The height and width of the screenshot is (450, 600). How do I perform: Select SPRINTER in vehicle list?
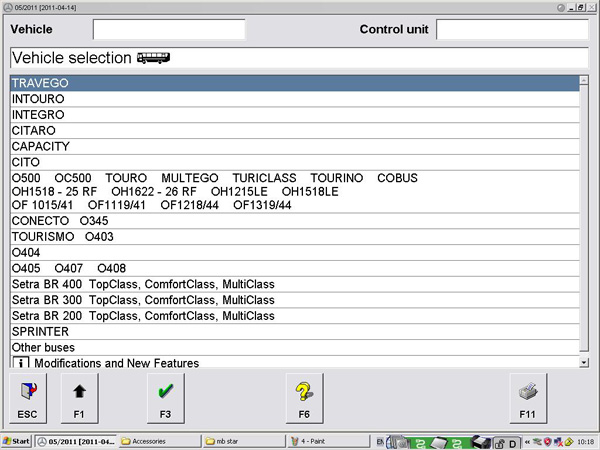(x=295, y=332)
